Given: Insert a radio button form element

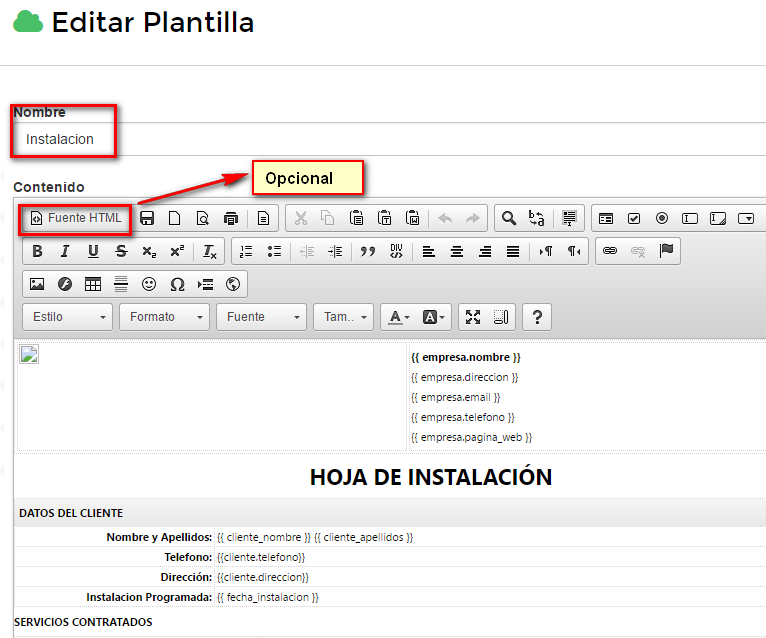Looking at the screenshot, I should coord(662,218).
